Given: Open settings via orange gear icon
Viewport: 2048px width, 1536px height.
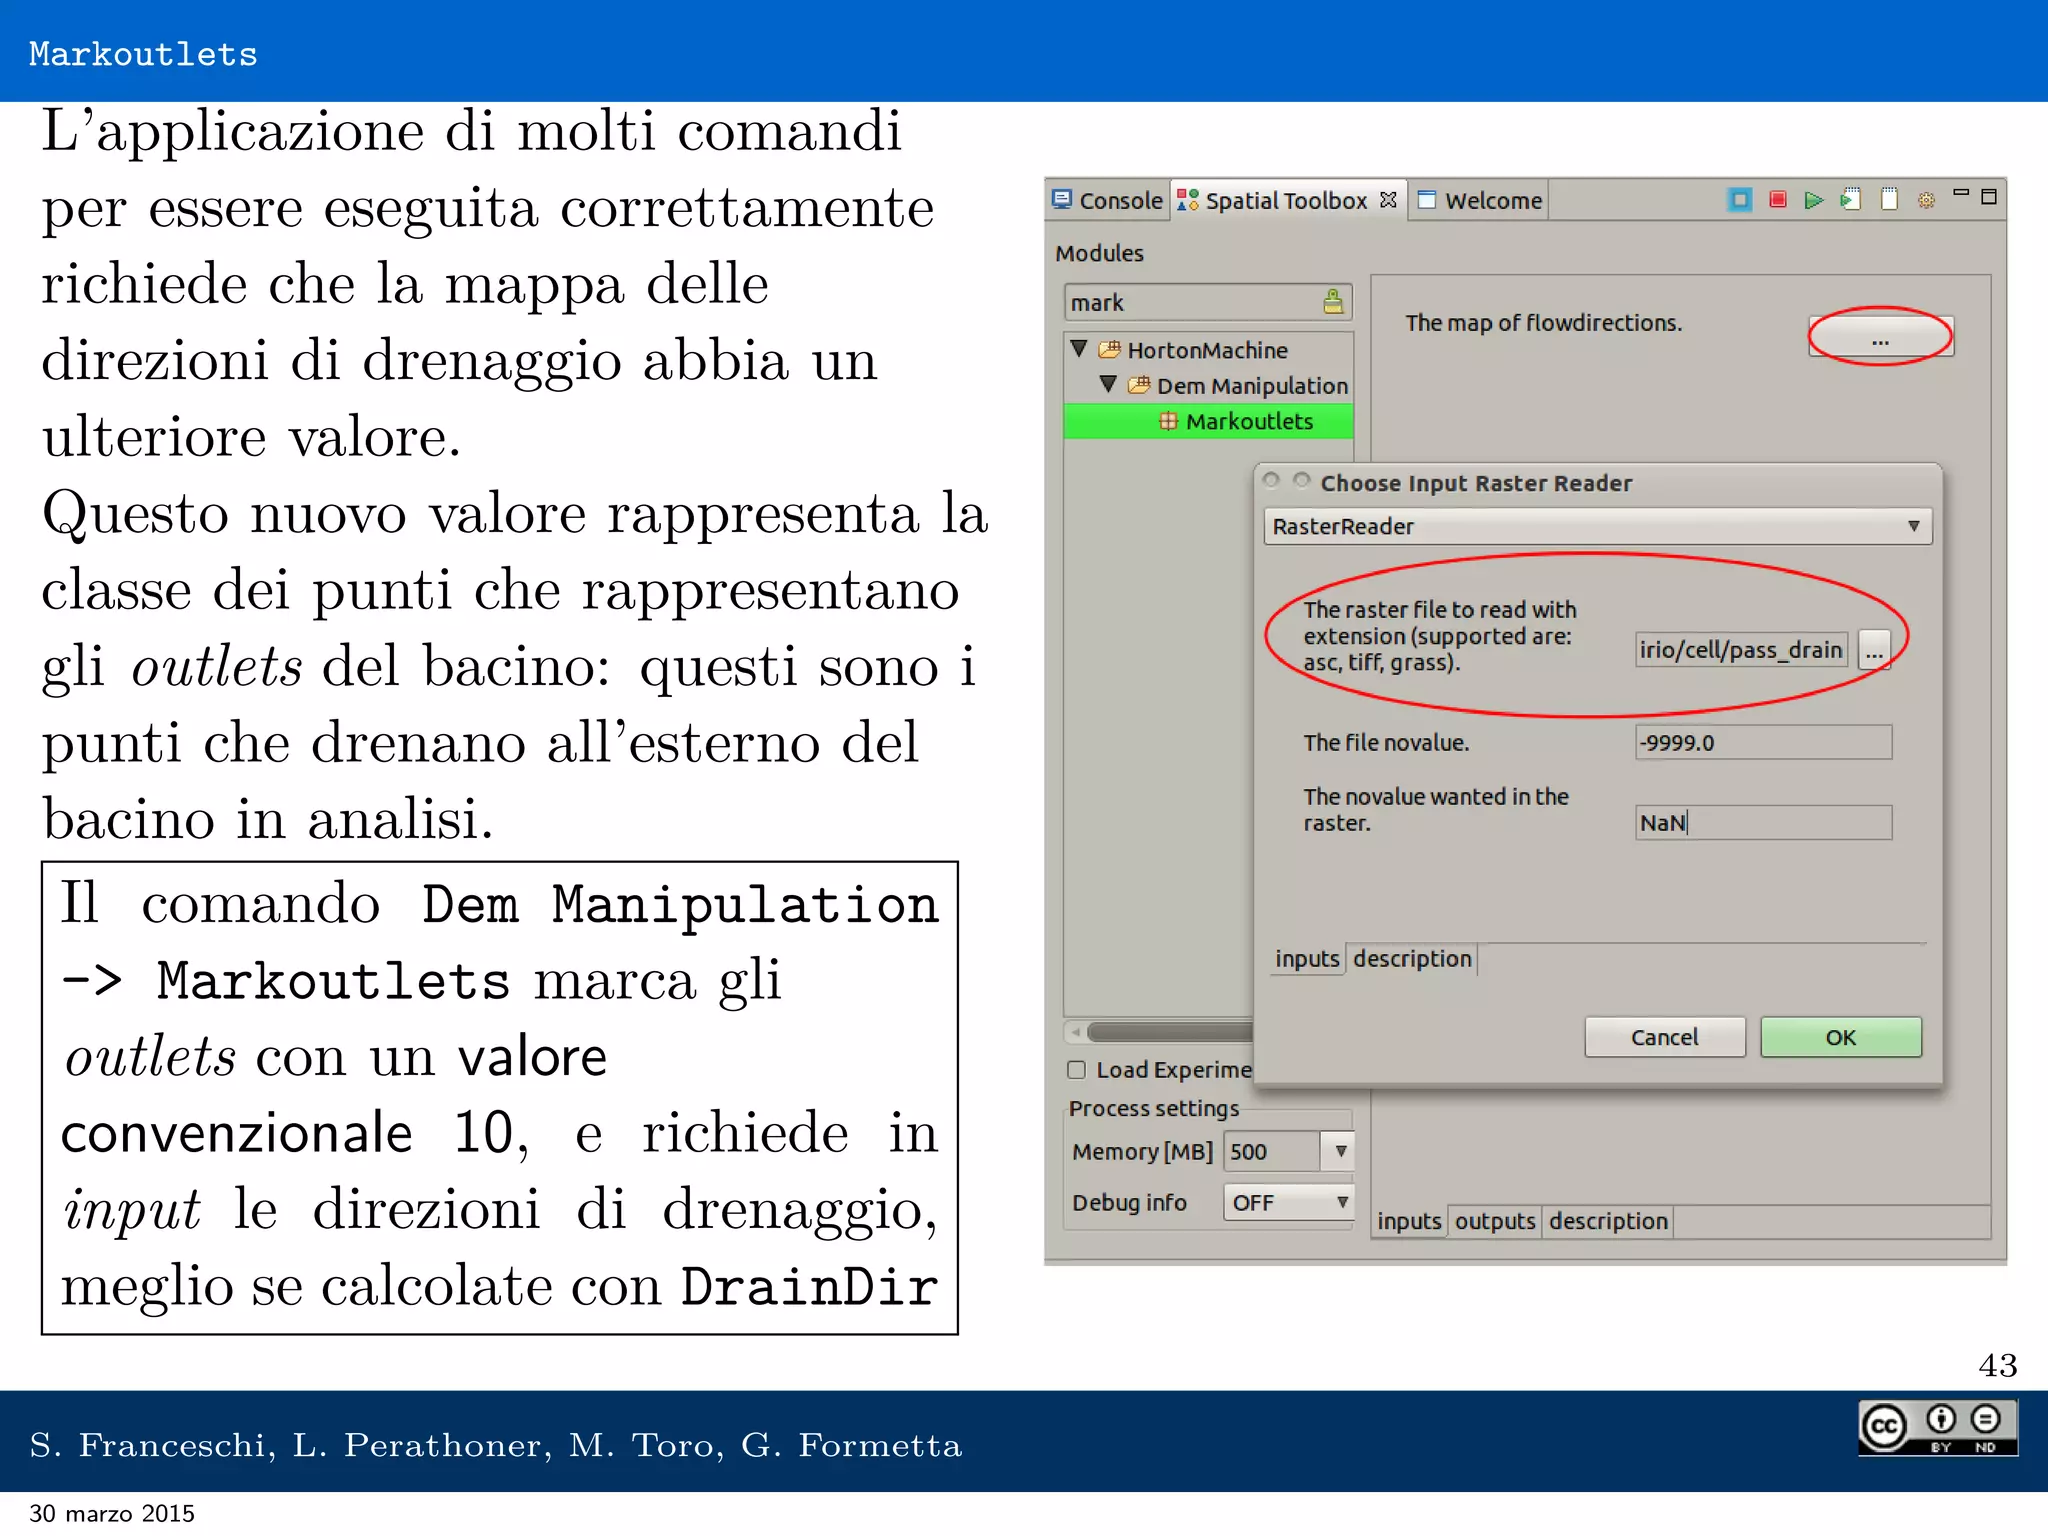Looking at the screenshot, I should (1927, 201).
